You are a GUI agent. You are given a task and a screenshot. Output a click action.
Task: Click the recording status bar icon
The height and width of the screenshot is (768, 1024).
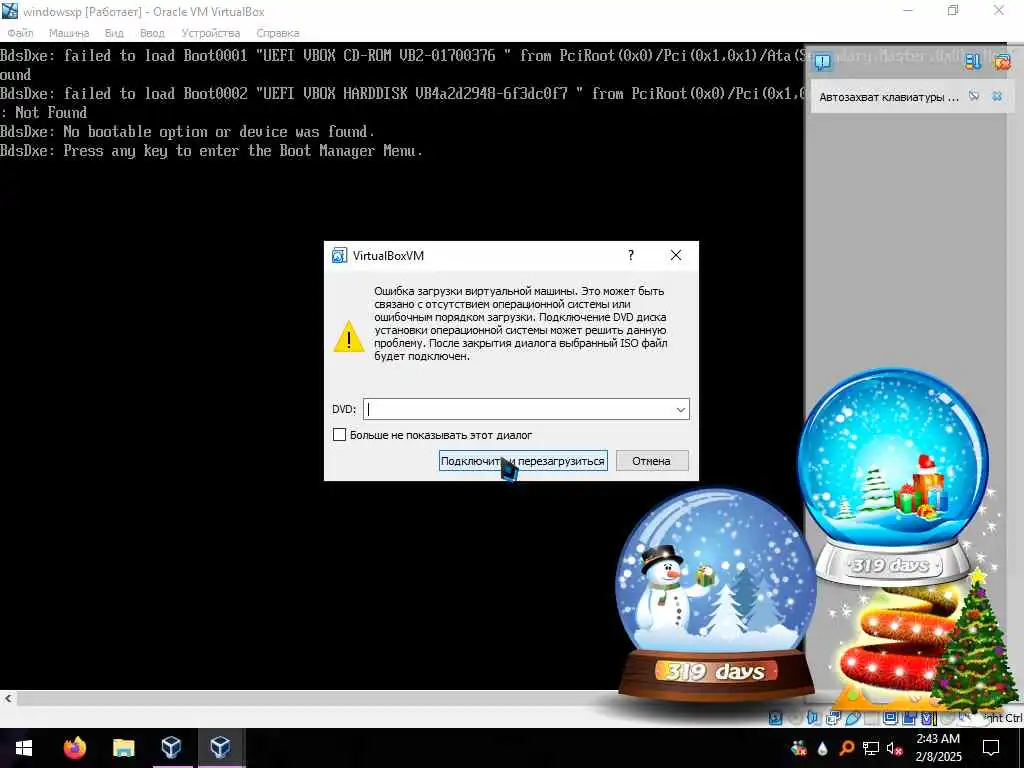coord(909,718)
